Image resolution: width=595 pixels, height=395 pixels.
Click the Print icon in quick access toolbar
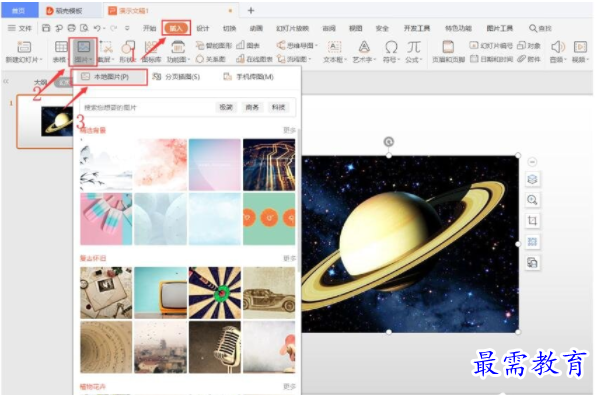click(71, 28)
